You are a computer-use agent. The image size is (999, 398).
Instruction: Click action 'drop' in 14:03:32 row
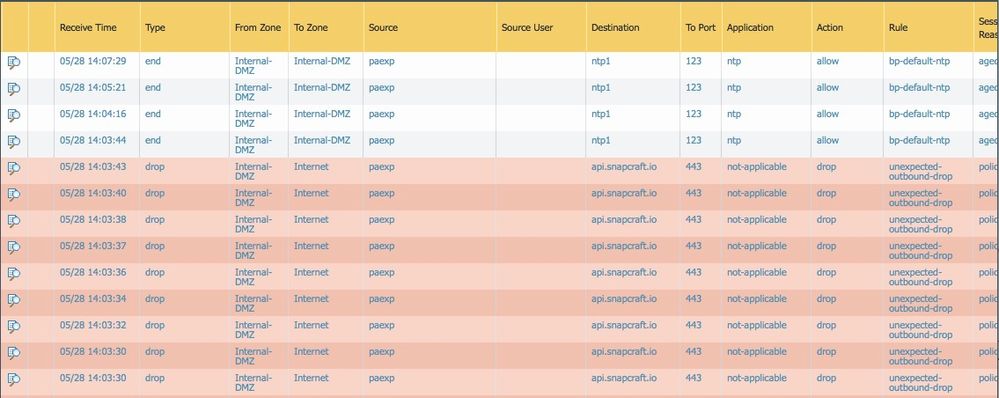[x=826, y=325]
